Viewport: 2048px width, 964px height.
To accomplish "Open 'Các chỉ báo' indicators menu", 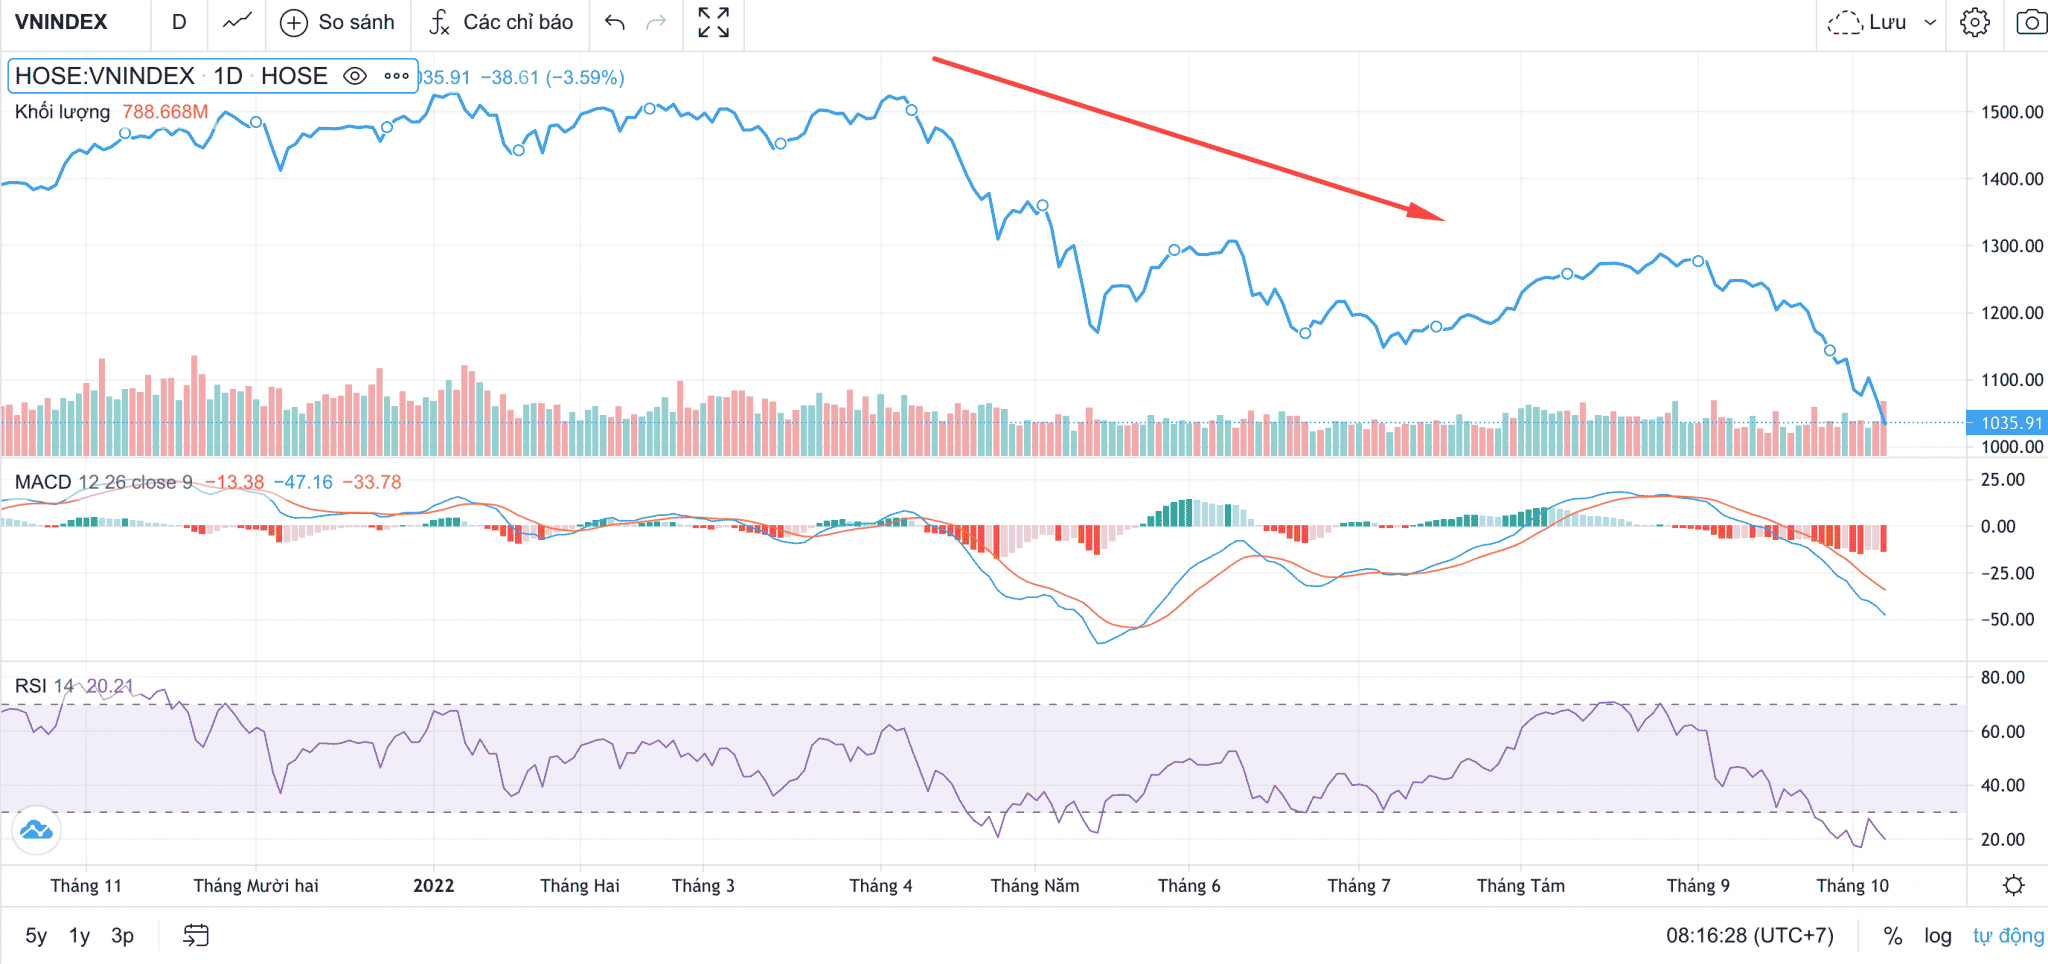I will pyautogui.click(x=501, y=22).
